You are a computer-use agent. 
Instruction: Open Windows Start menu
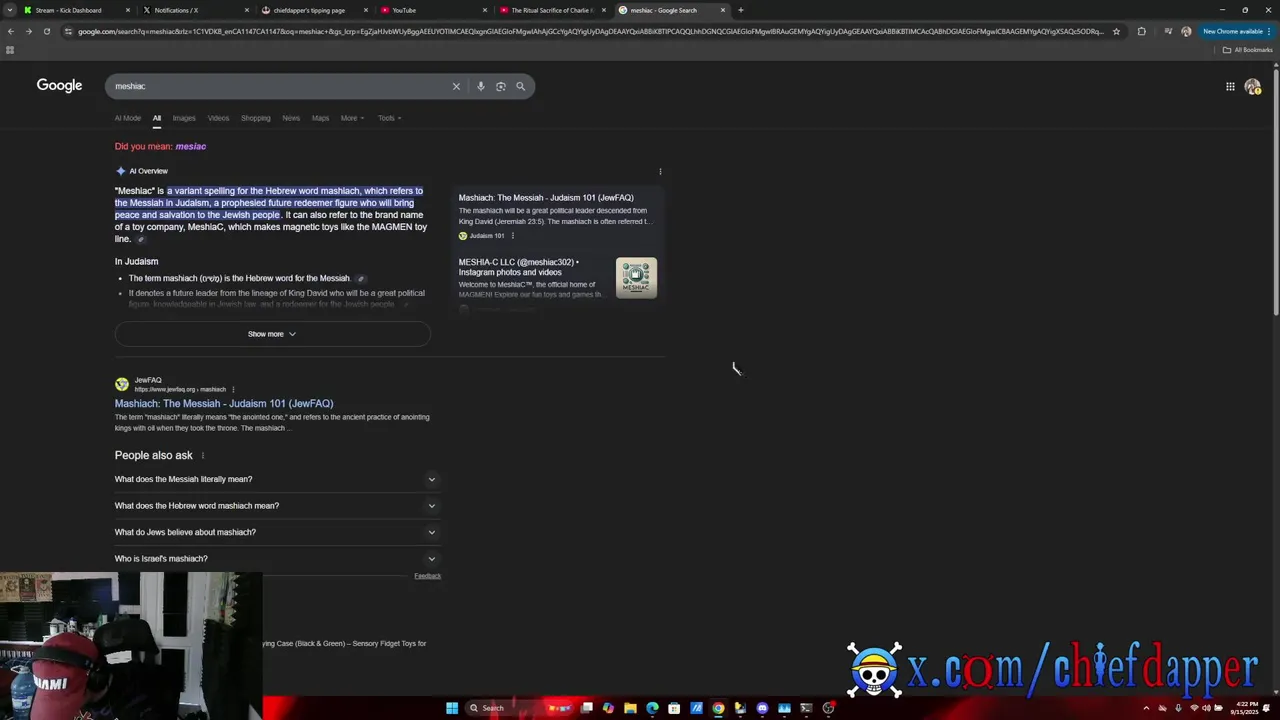tap(452, 708)
